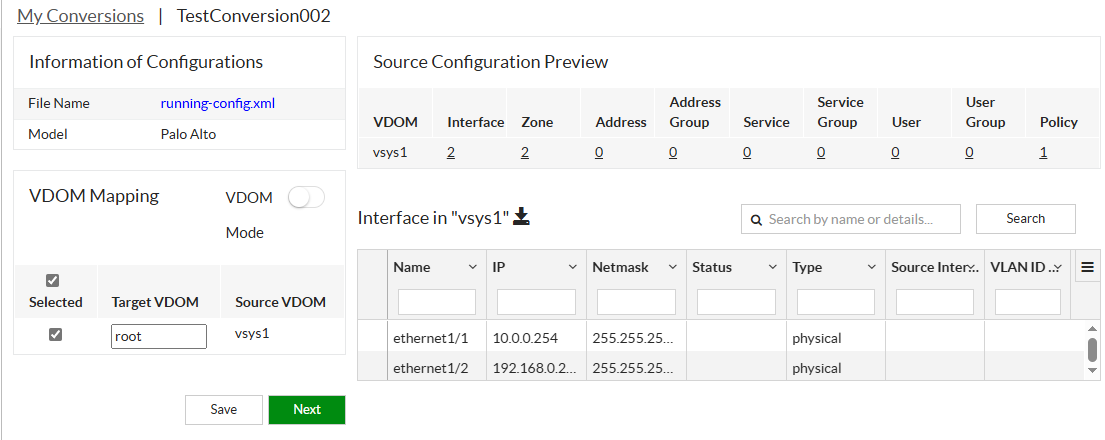The height and width of the screenshot is (440, 1105).
Task: Open the running-config.xml file link
Action: tap(217, 103)
